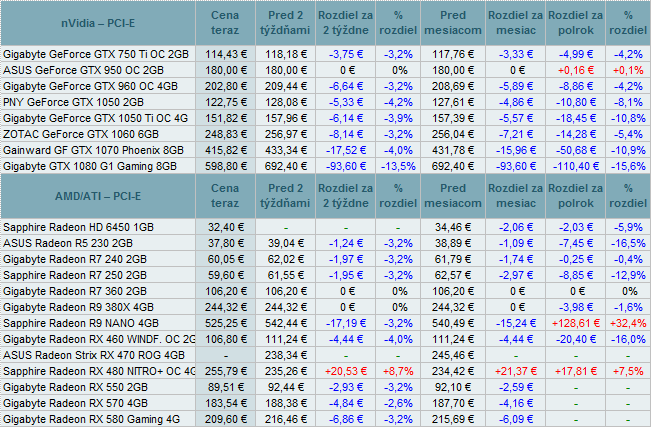Select the 238,34 € price for RX 470
The image size is (651, 427).
pyautogui.click(x=286, y=355)
